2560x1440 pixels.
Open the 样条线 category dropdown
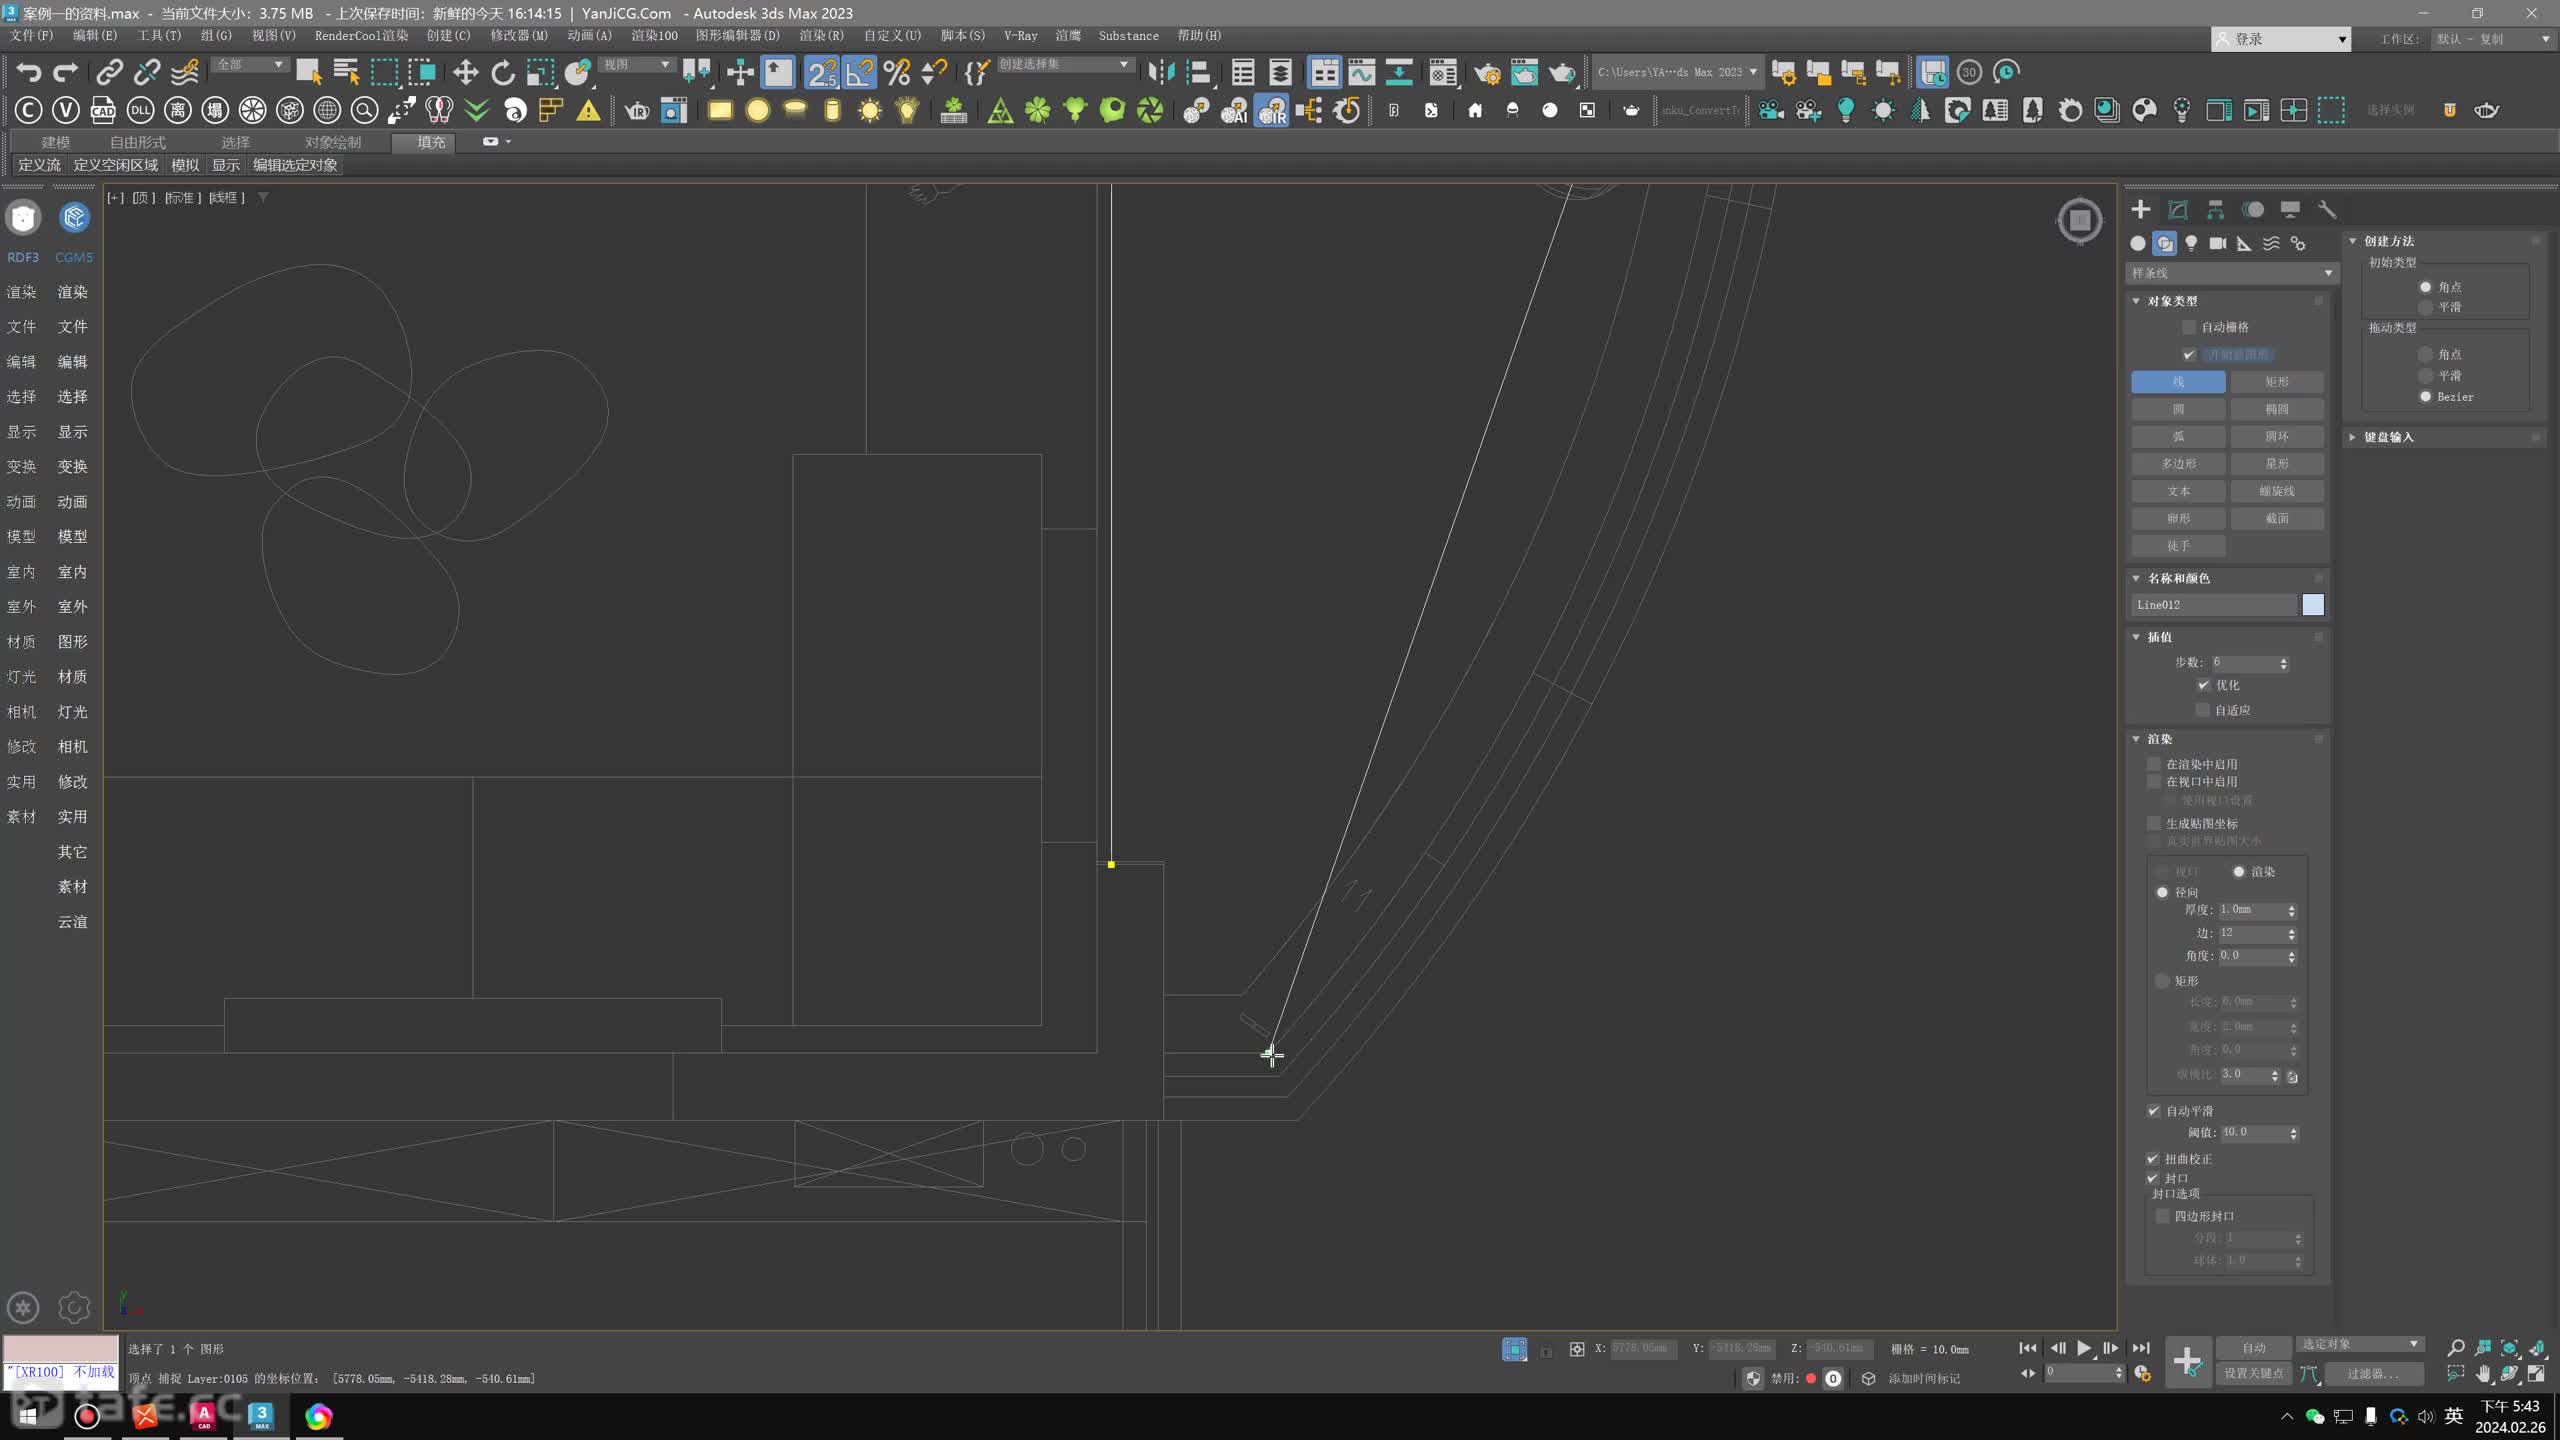2231,273
